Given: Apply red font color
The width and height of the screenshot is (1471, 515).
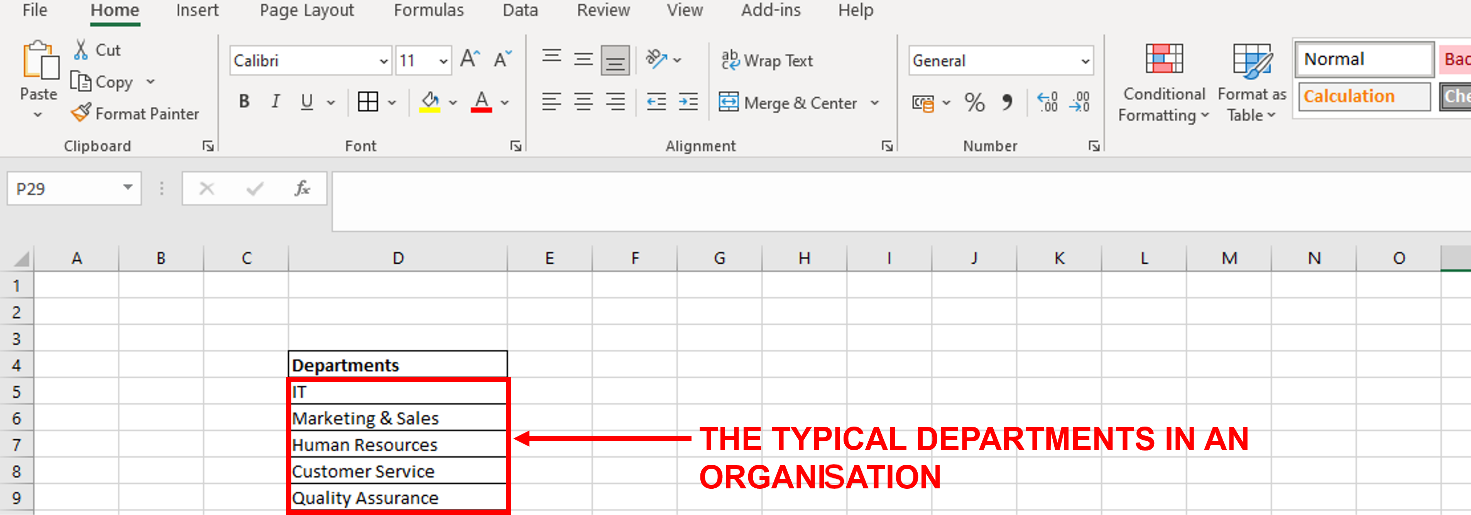Looking at the screenshot, I should pyautogui.click(x=481, y=102).
